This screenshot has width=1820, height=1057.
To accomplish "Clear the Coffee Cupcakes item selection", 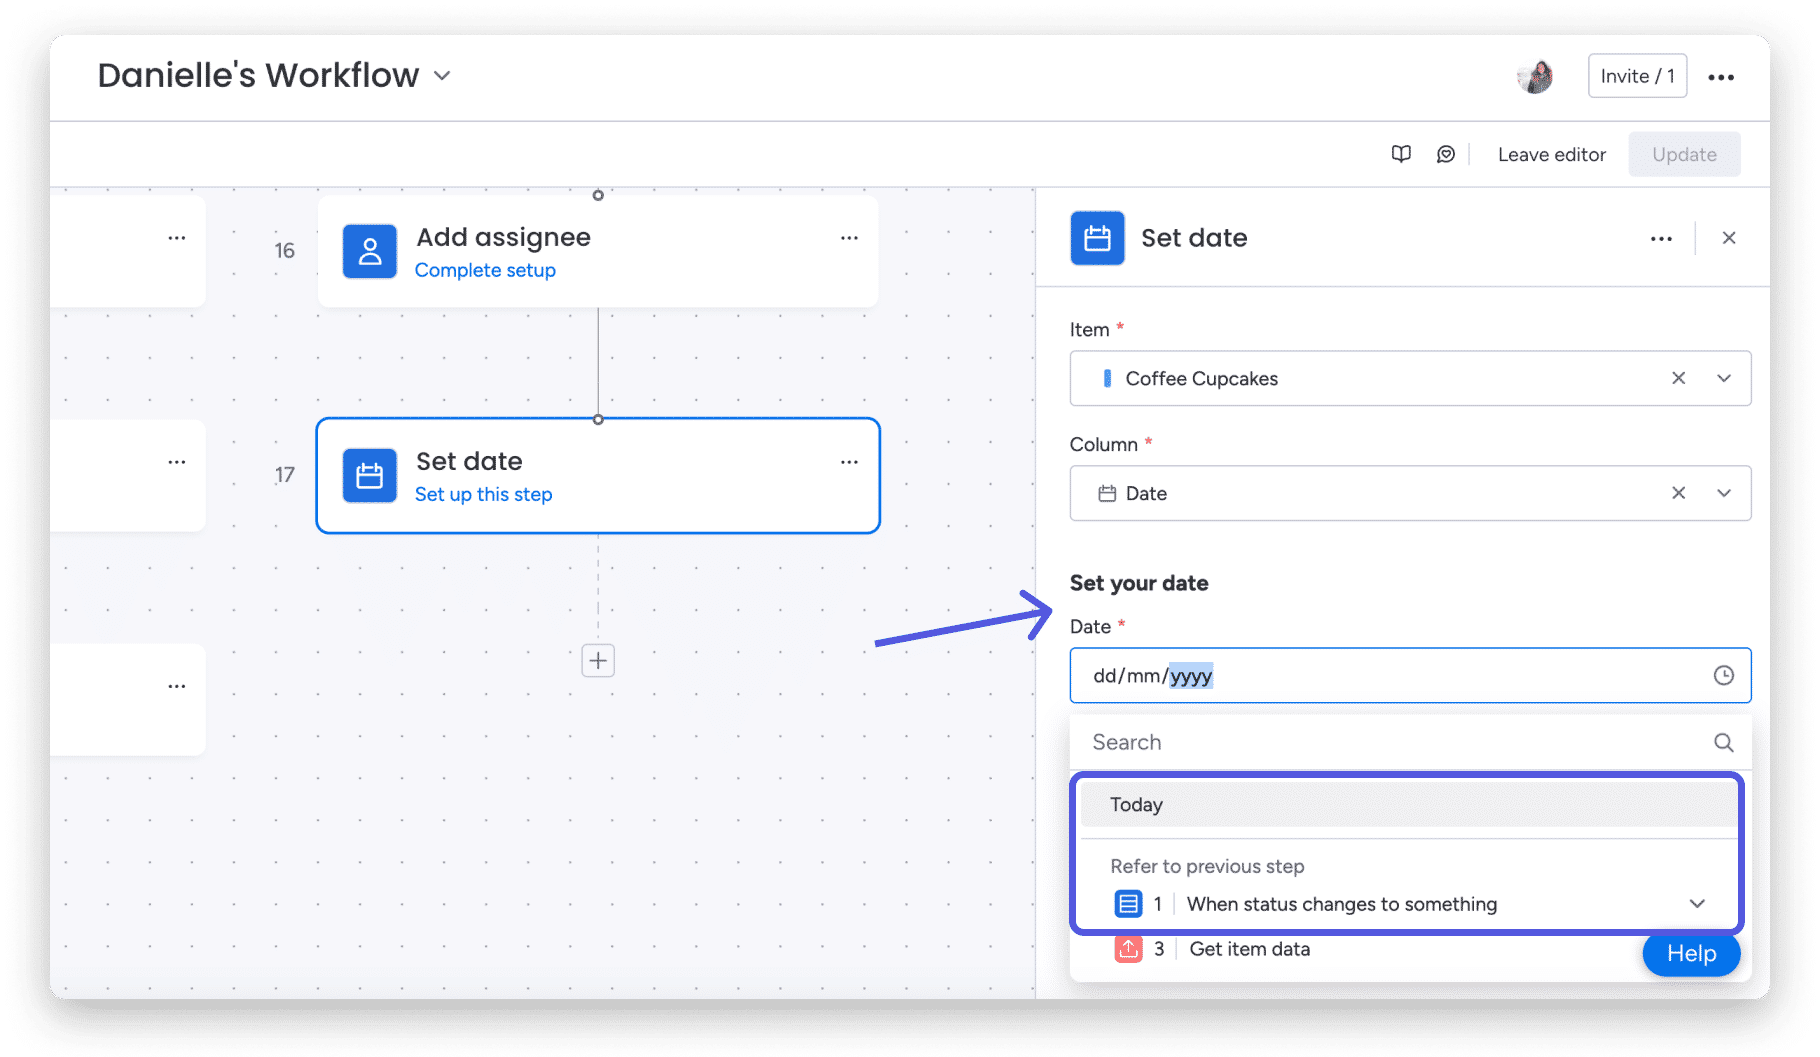I will (x=1678, y=378).
